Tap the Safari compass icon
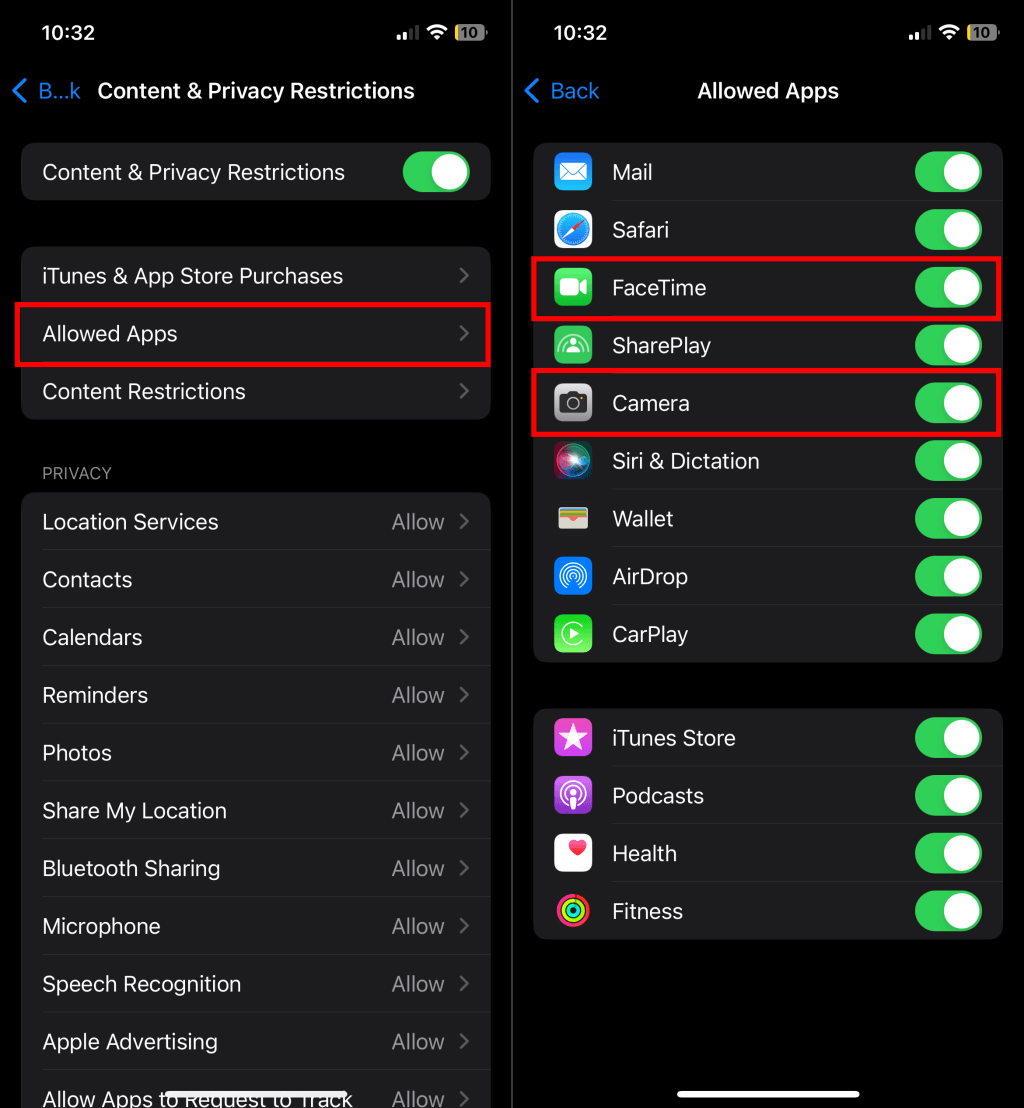 [x=572, y=230]
